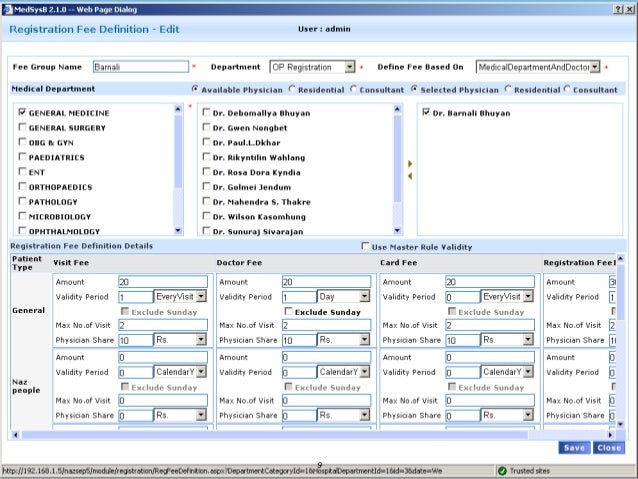This screenshot has height=479, width=638.
Task: Select Consultant radio next to Available Physician
Action: 353,89
